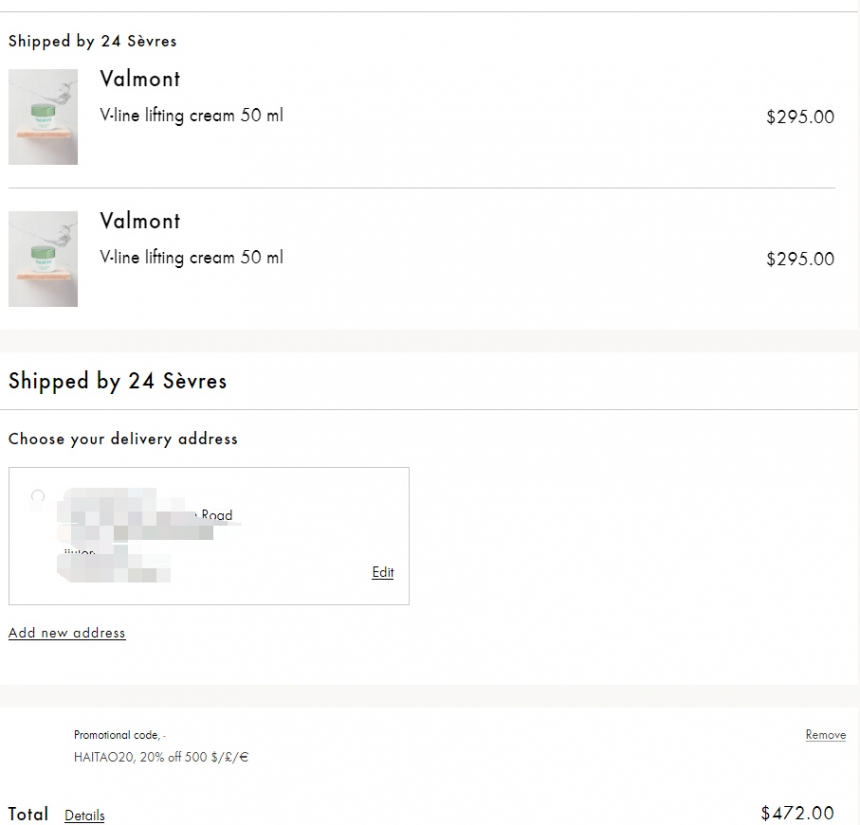The image size is (860, 825).
Task: Click the large Shipped by 24 Sèvres heading
Action: pos(117,381)
